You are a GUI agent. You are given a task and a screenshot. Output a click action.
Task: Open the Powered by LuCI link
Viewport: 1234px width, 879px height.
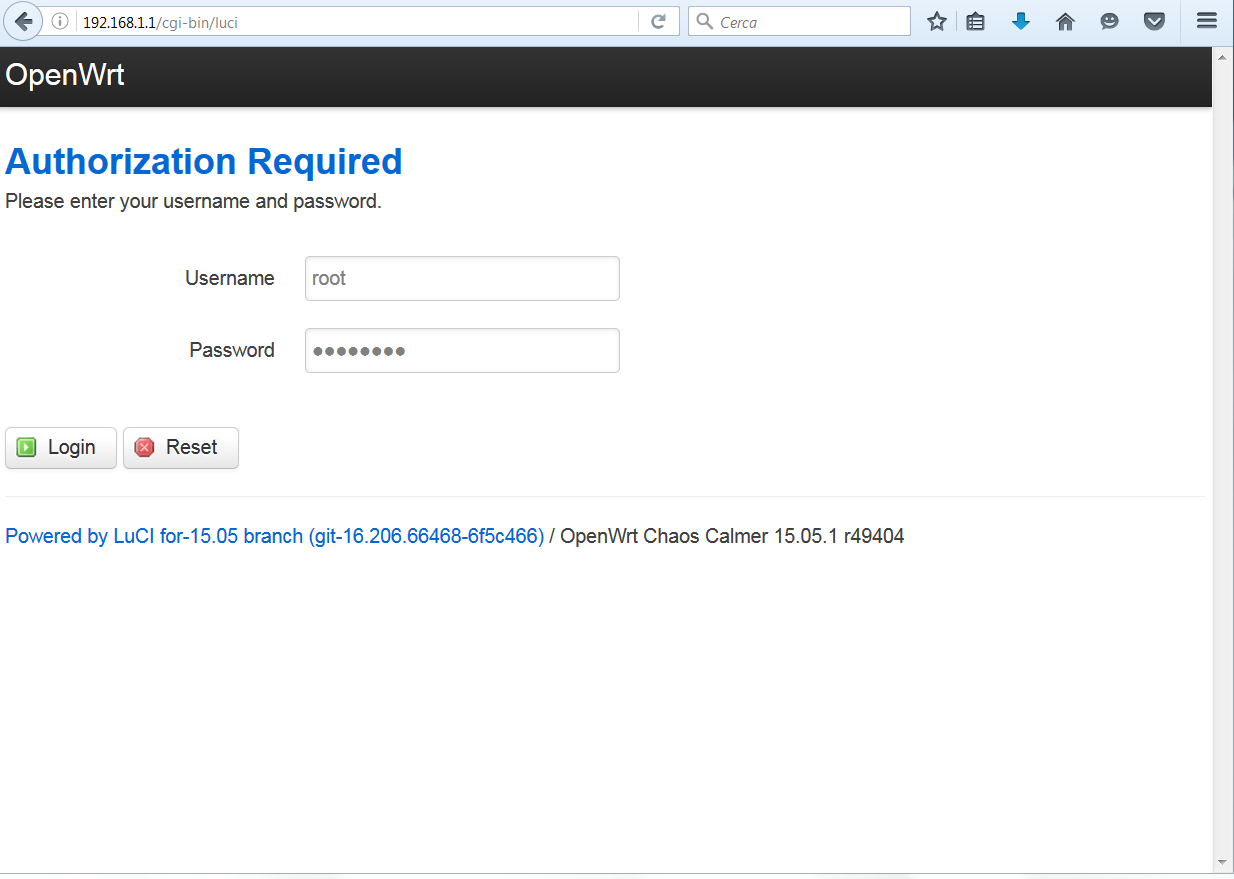pyautogui.click(x=275, y=537)
